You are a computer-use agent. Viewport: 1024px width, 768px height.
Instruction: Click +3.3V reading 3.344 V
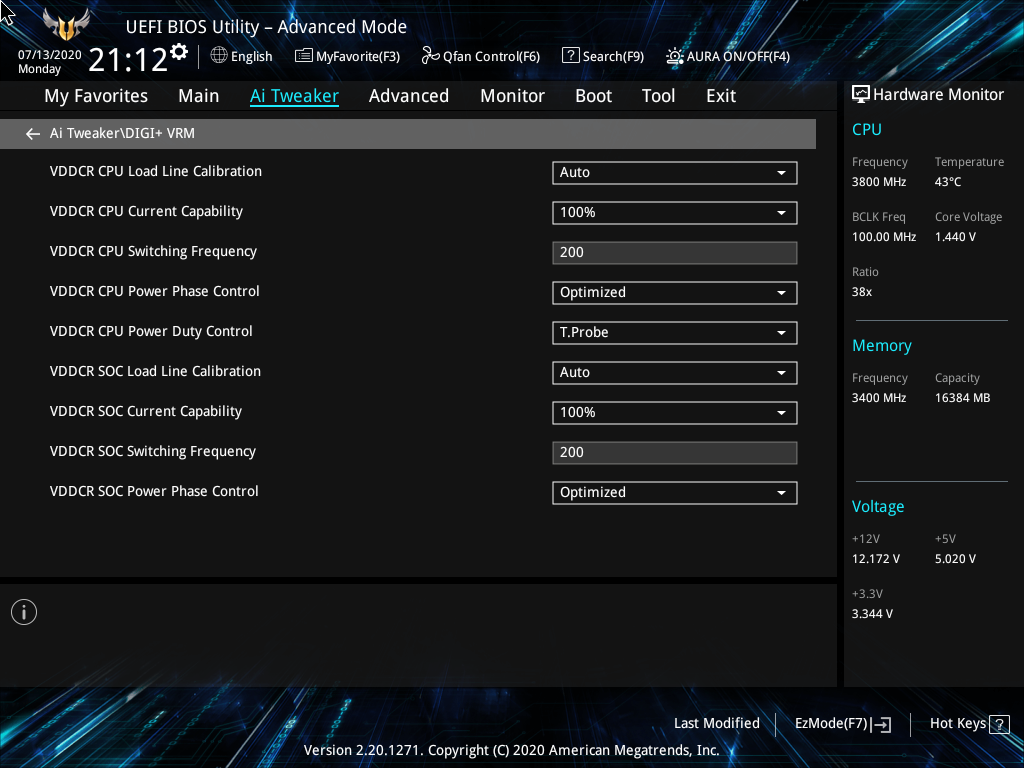872,614
